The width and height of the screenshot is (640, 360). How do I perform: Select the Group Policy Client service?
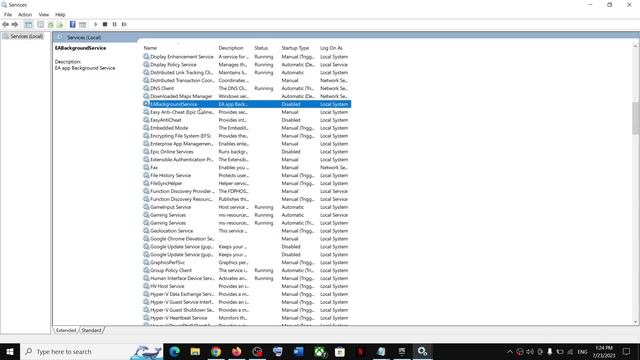pos(247,270)
